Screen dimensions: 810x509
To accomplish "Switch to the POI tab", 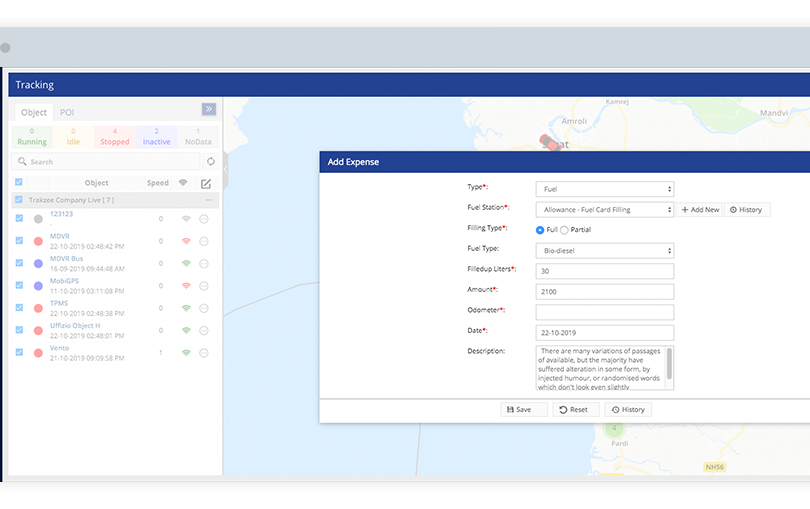I will pyautogui.click(x=67, y=112).
